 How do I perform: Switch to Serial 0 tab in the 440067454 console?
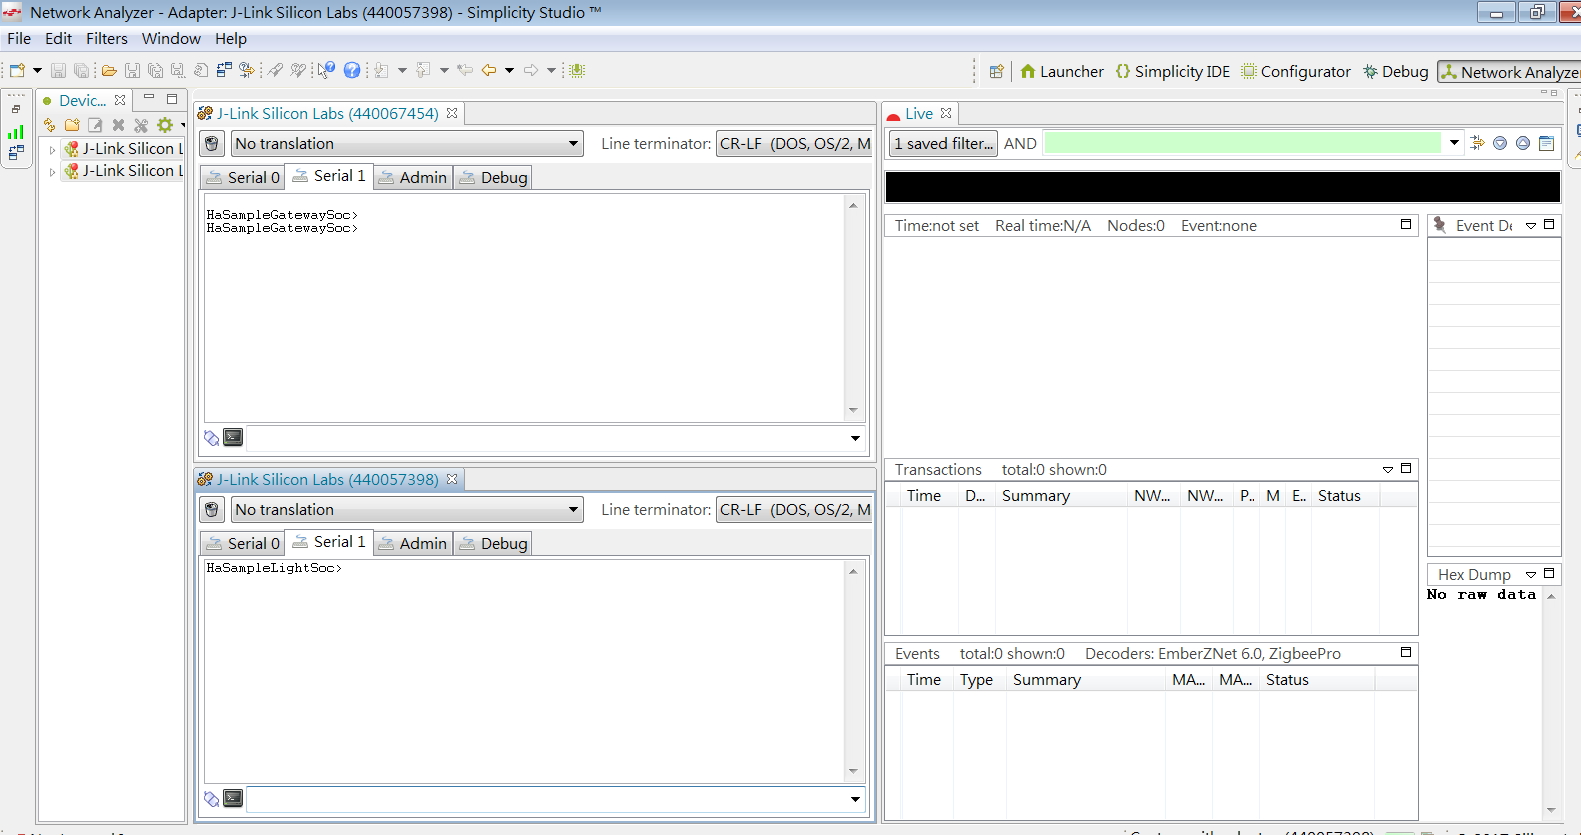[243, 178]
